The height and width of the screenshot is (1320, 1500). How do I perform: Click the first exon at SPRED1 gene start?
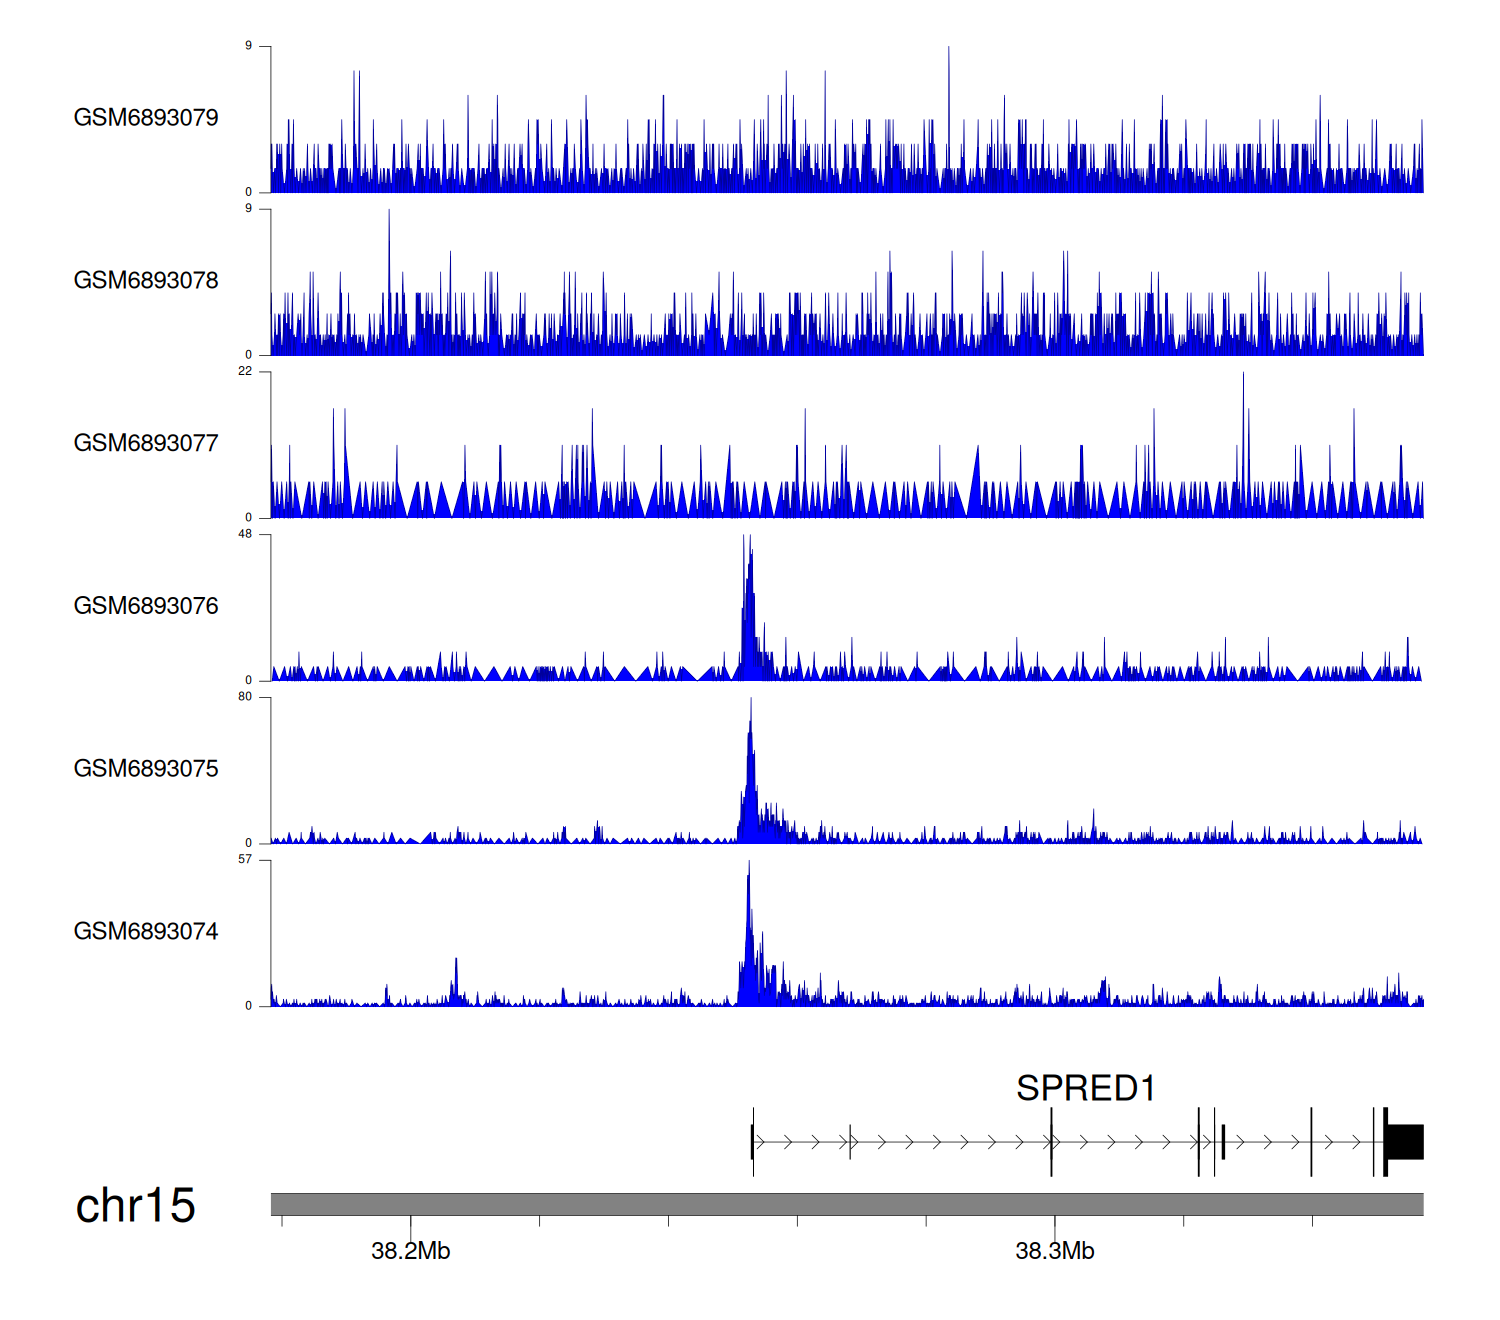pyautogui.click(x=752, y=1142)
